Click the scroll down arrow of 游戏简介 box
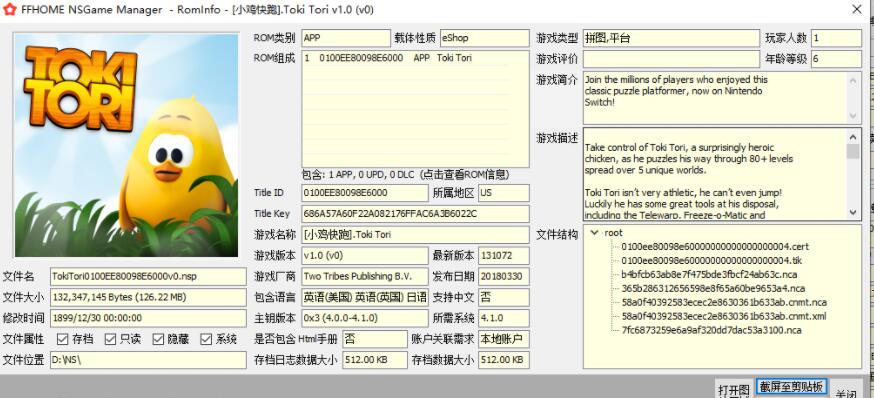The width and height of the screenshot is (874, 398). point(853,116)
